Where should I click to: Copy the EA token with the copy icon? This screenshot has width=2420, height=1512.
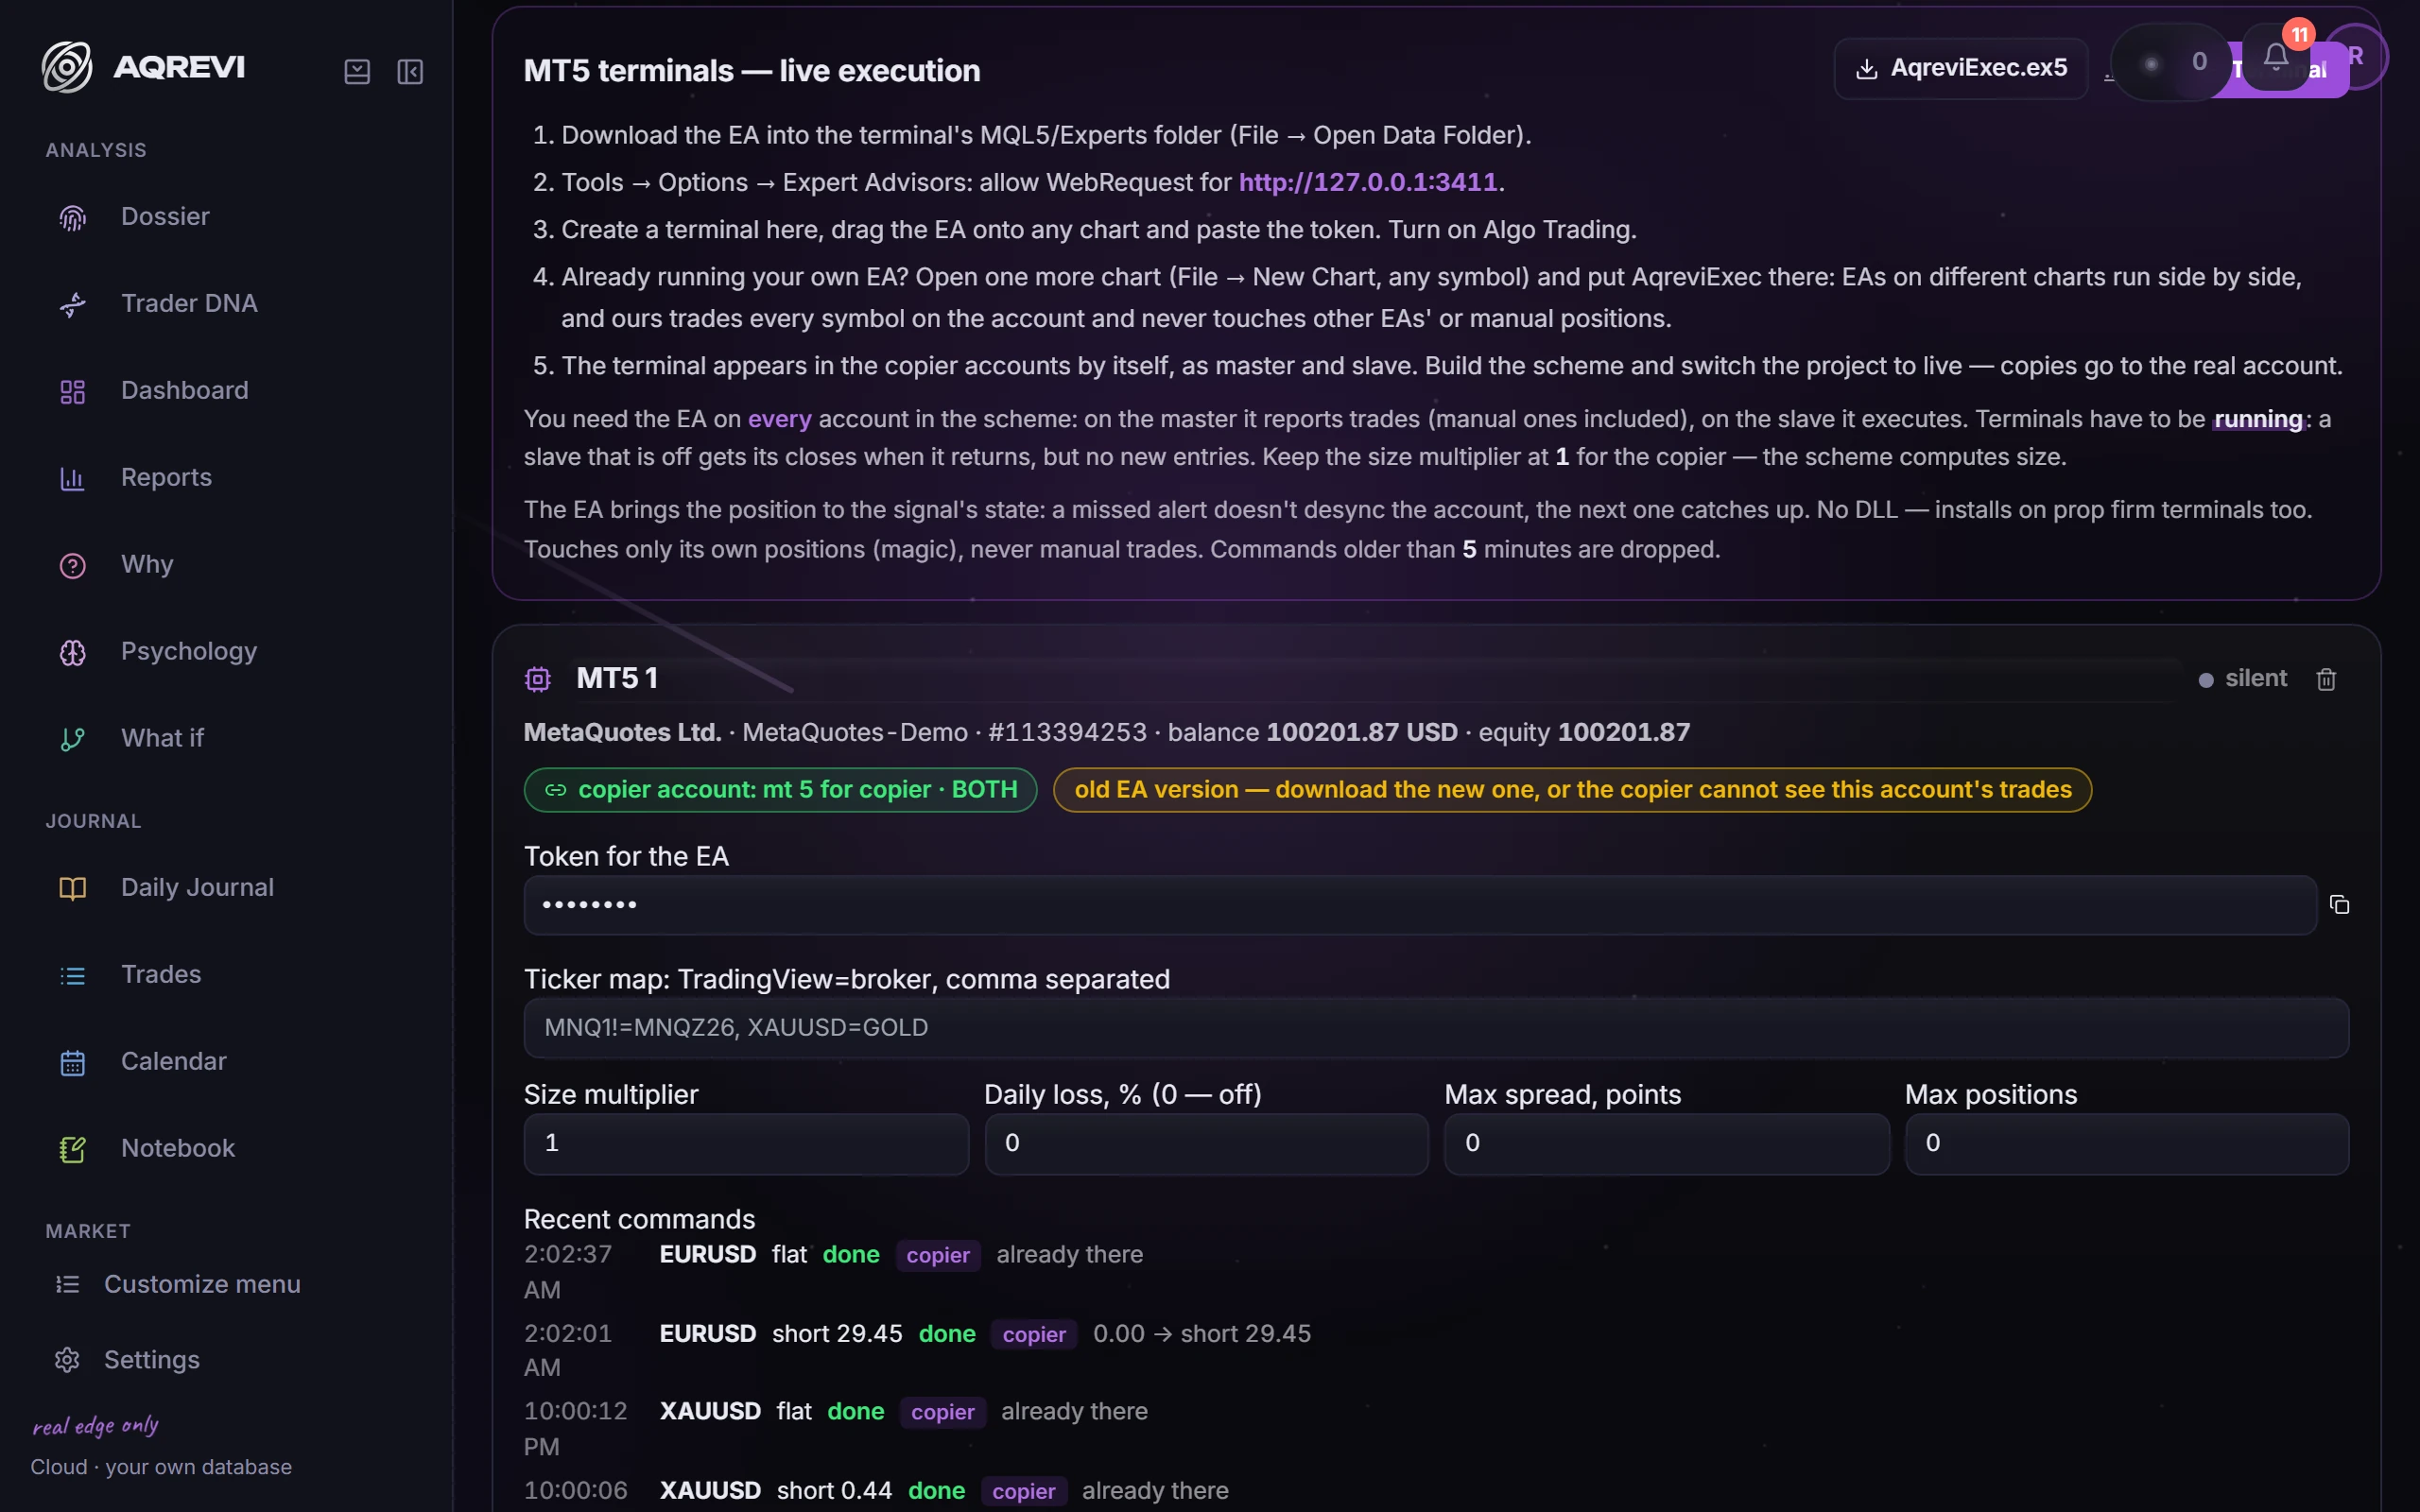click(2339, 905)
